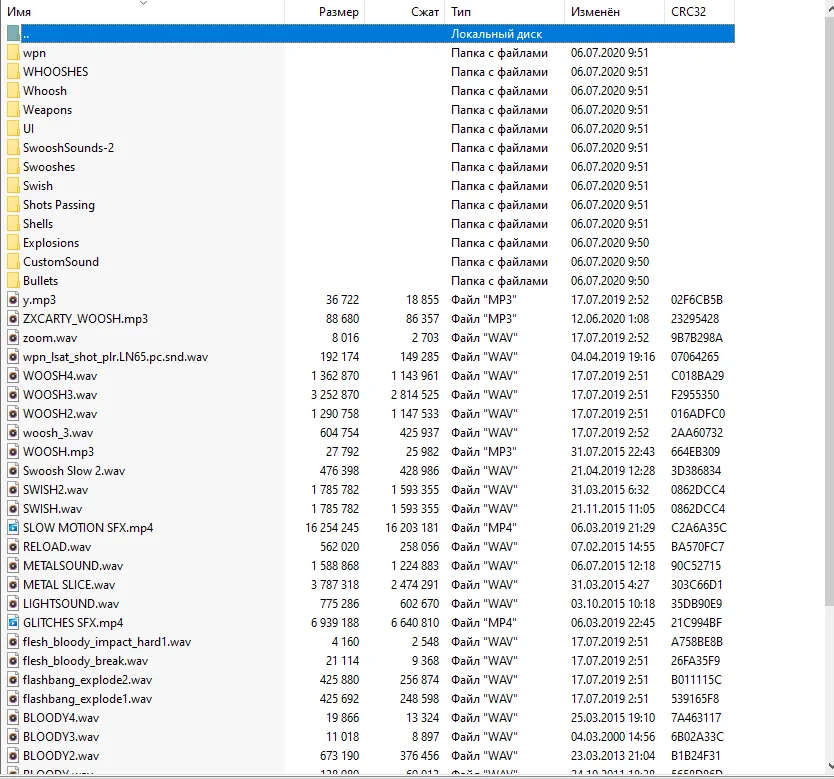Select the LIGHTSOUND.wav file name

(x=71, y=604)
